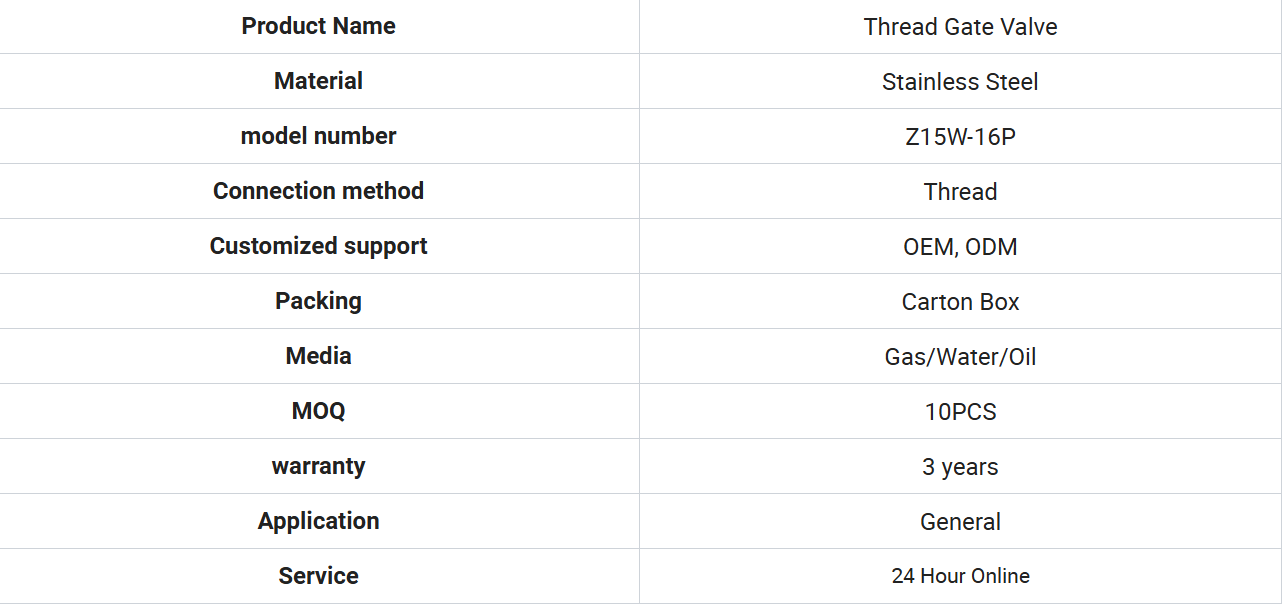Screen dimensions: 1284x606
Task: Click the MOQ label cell
Action: coord(319,411)
